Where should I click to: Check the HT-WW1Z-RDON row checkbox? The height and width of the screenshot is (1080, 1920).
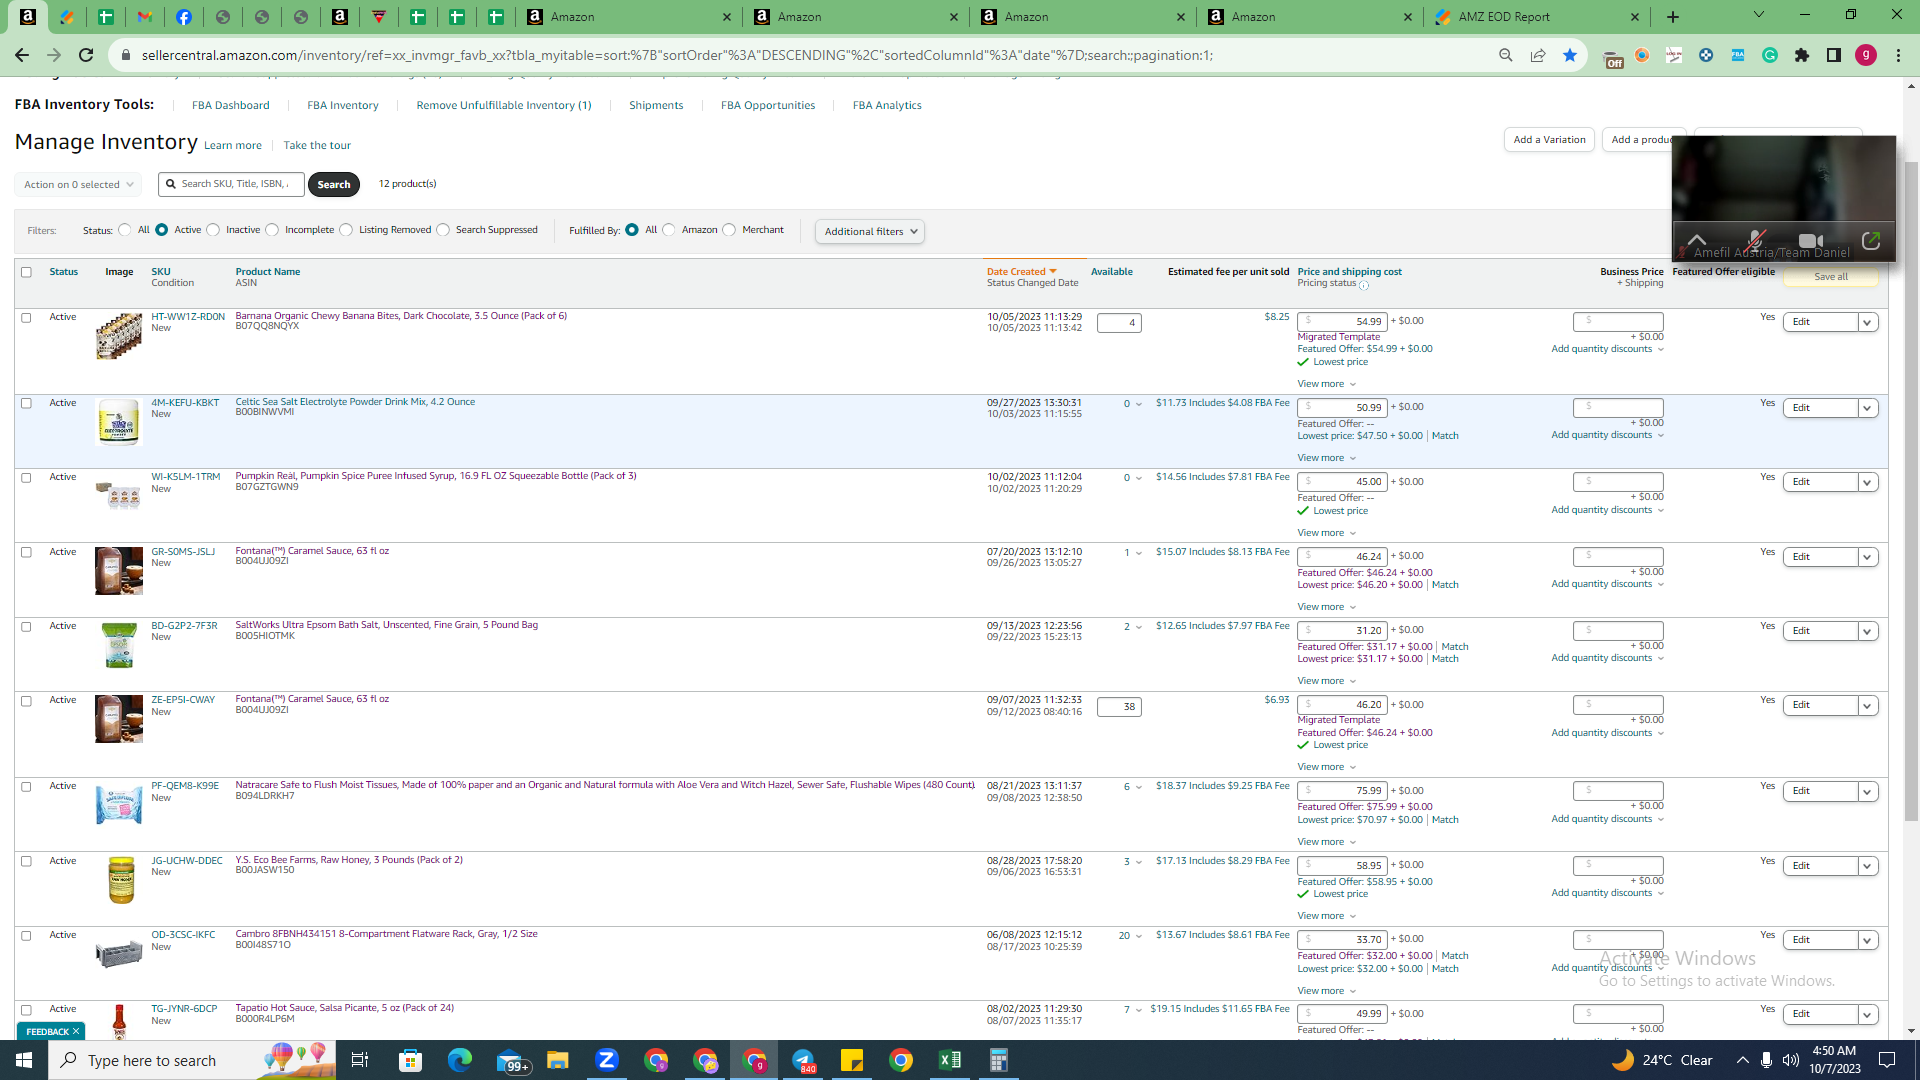[x=27, y=318]
